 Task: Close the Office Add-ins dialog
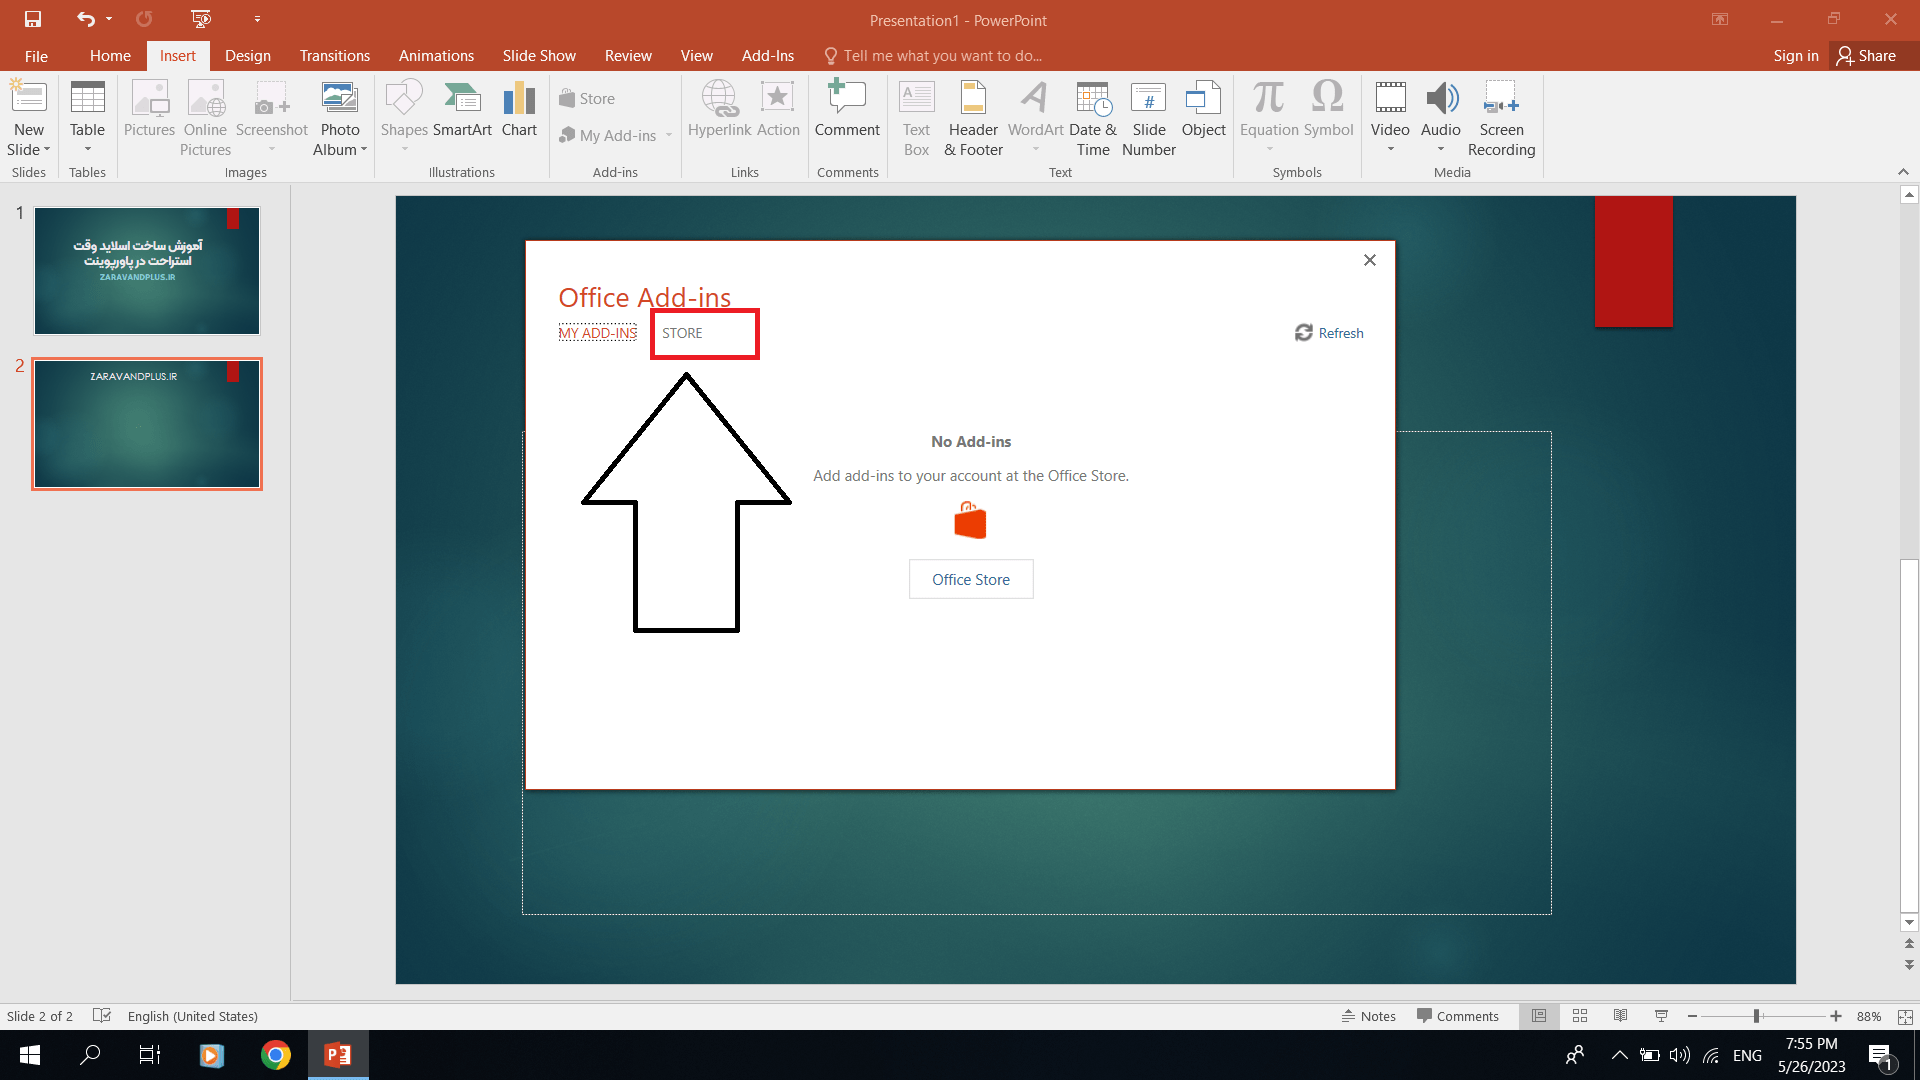[1370, 260]
